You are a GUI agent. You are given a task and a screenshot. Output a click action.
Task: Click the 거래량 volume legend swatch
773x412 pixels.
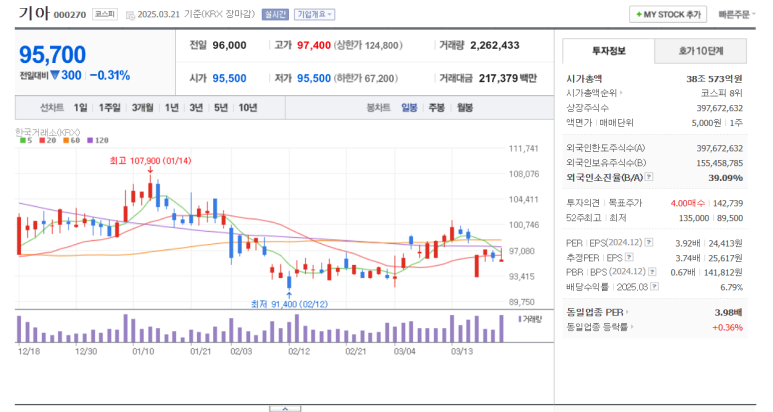click(x=520, y=319)
